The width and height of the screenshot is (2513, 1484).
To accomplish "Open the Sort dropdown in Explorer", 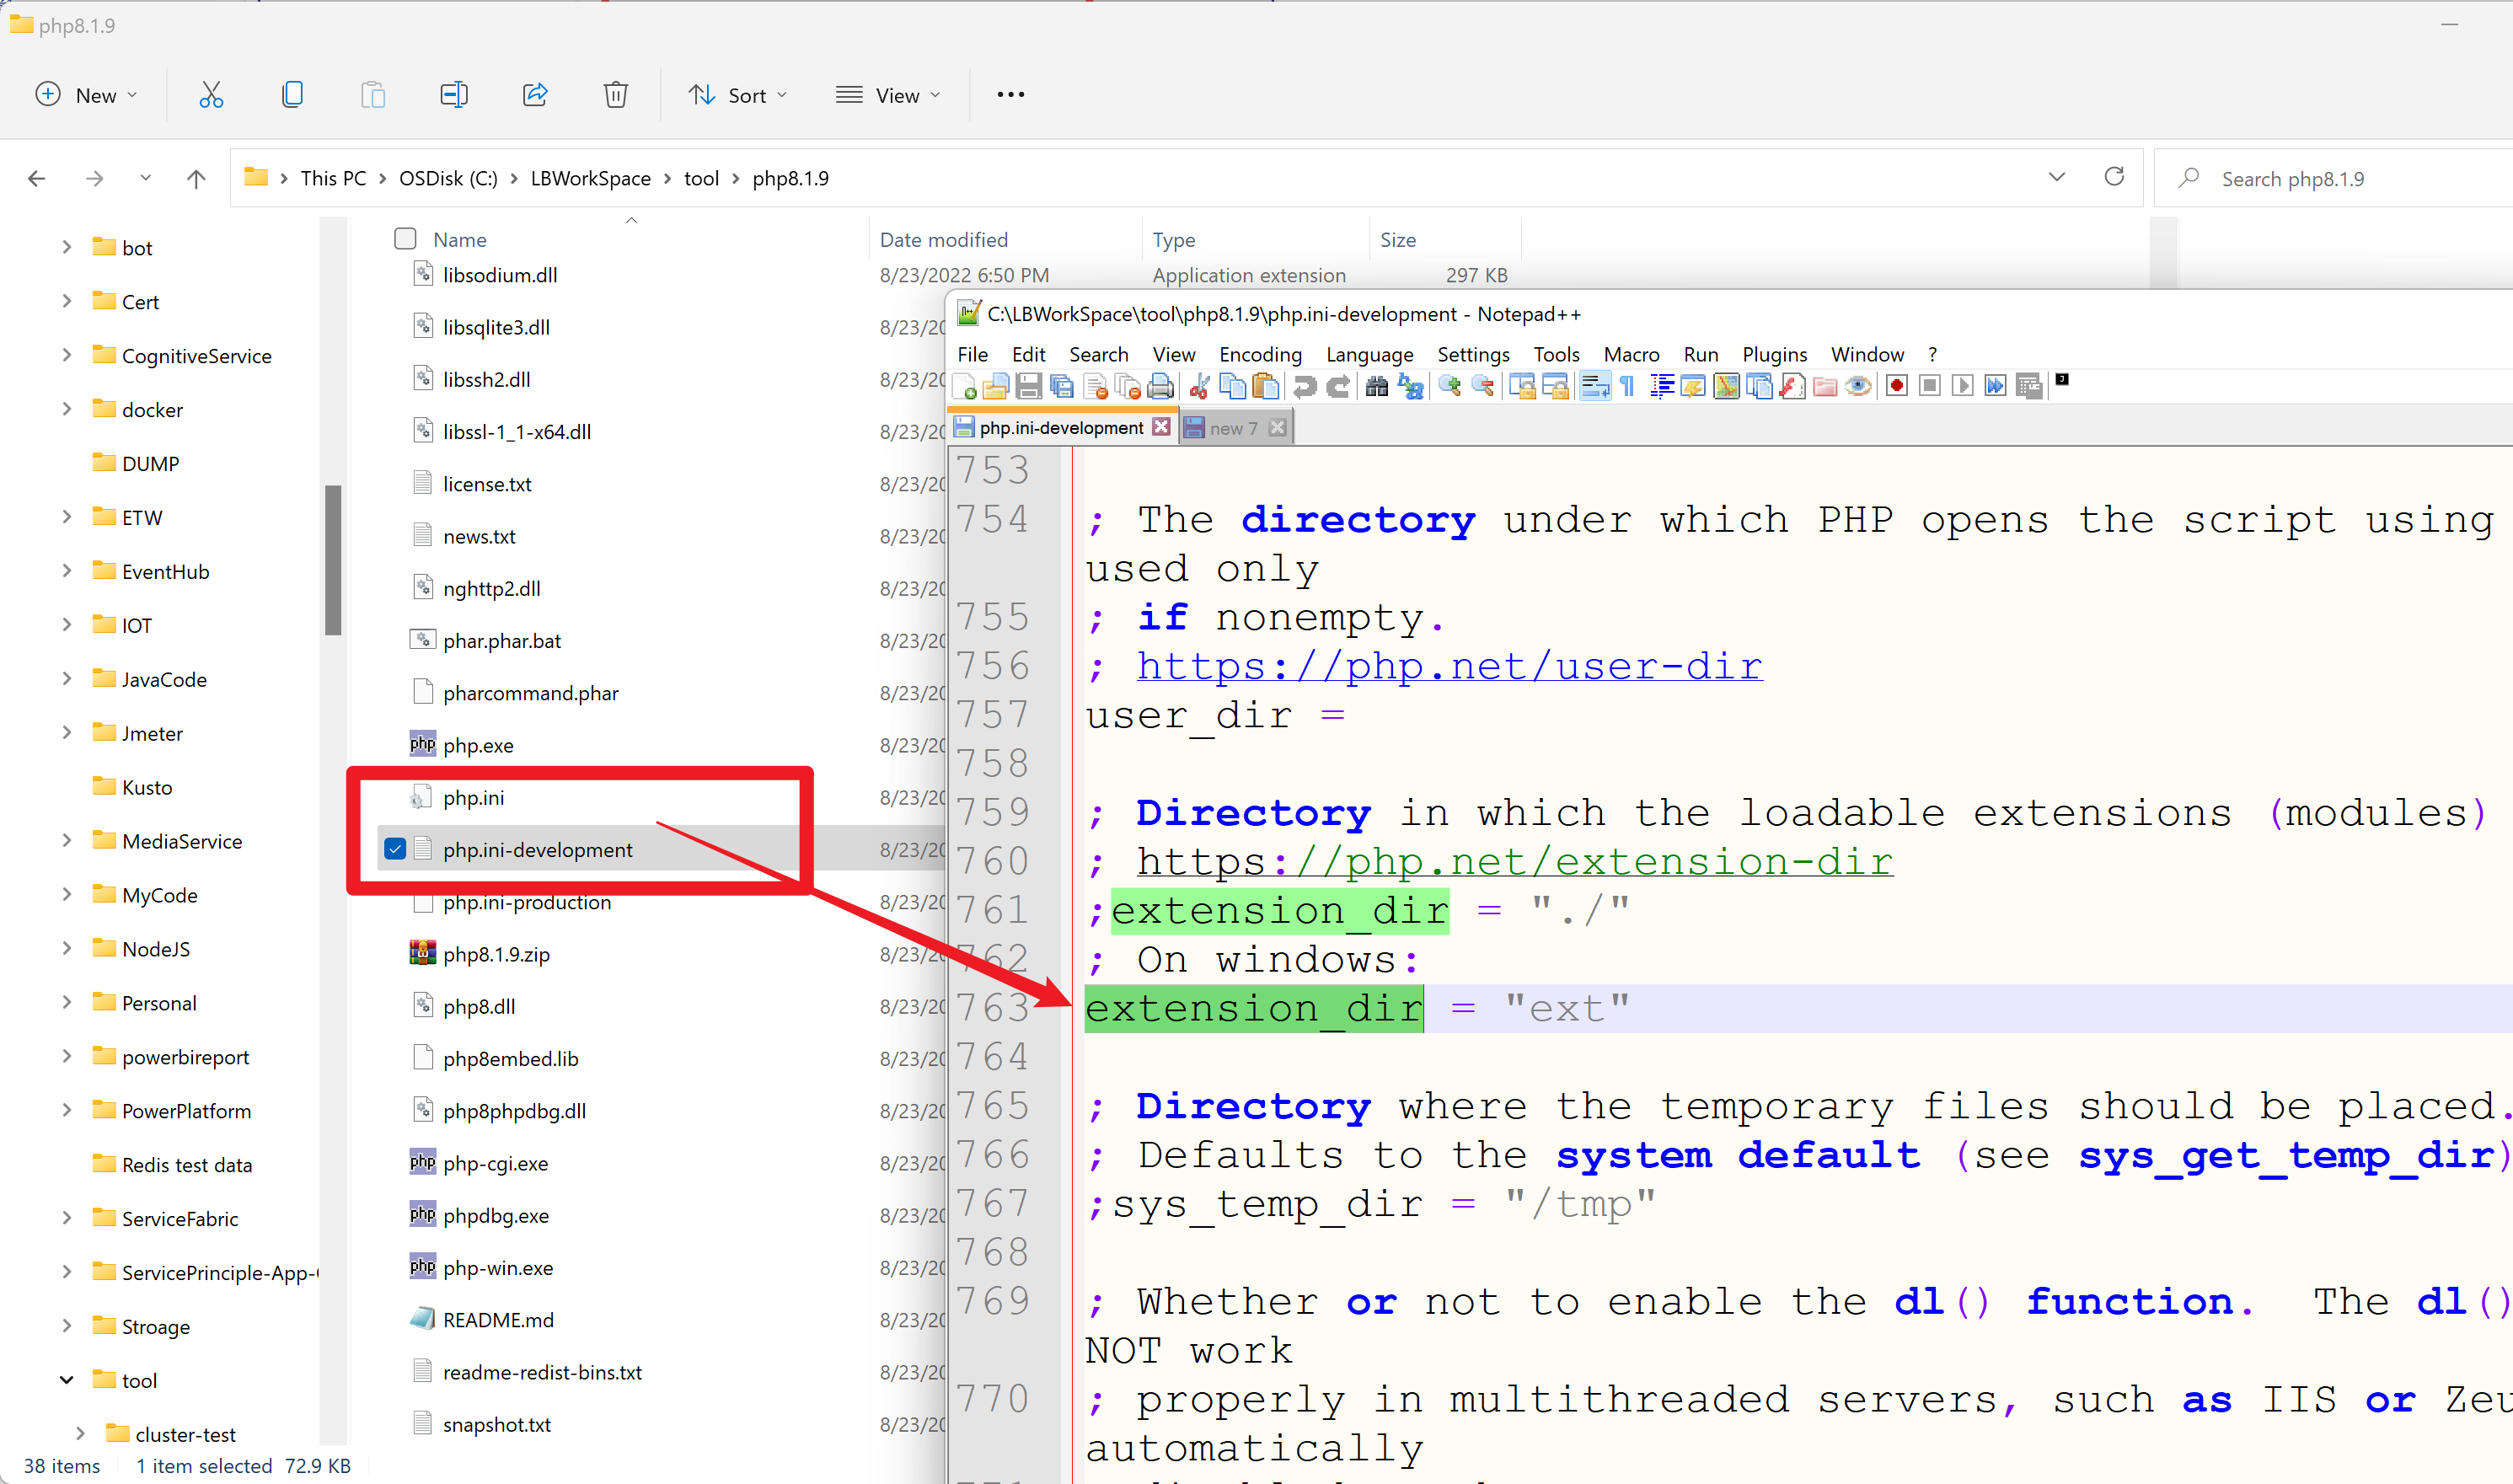I will tap(738, 95).
